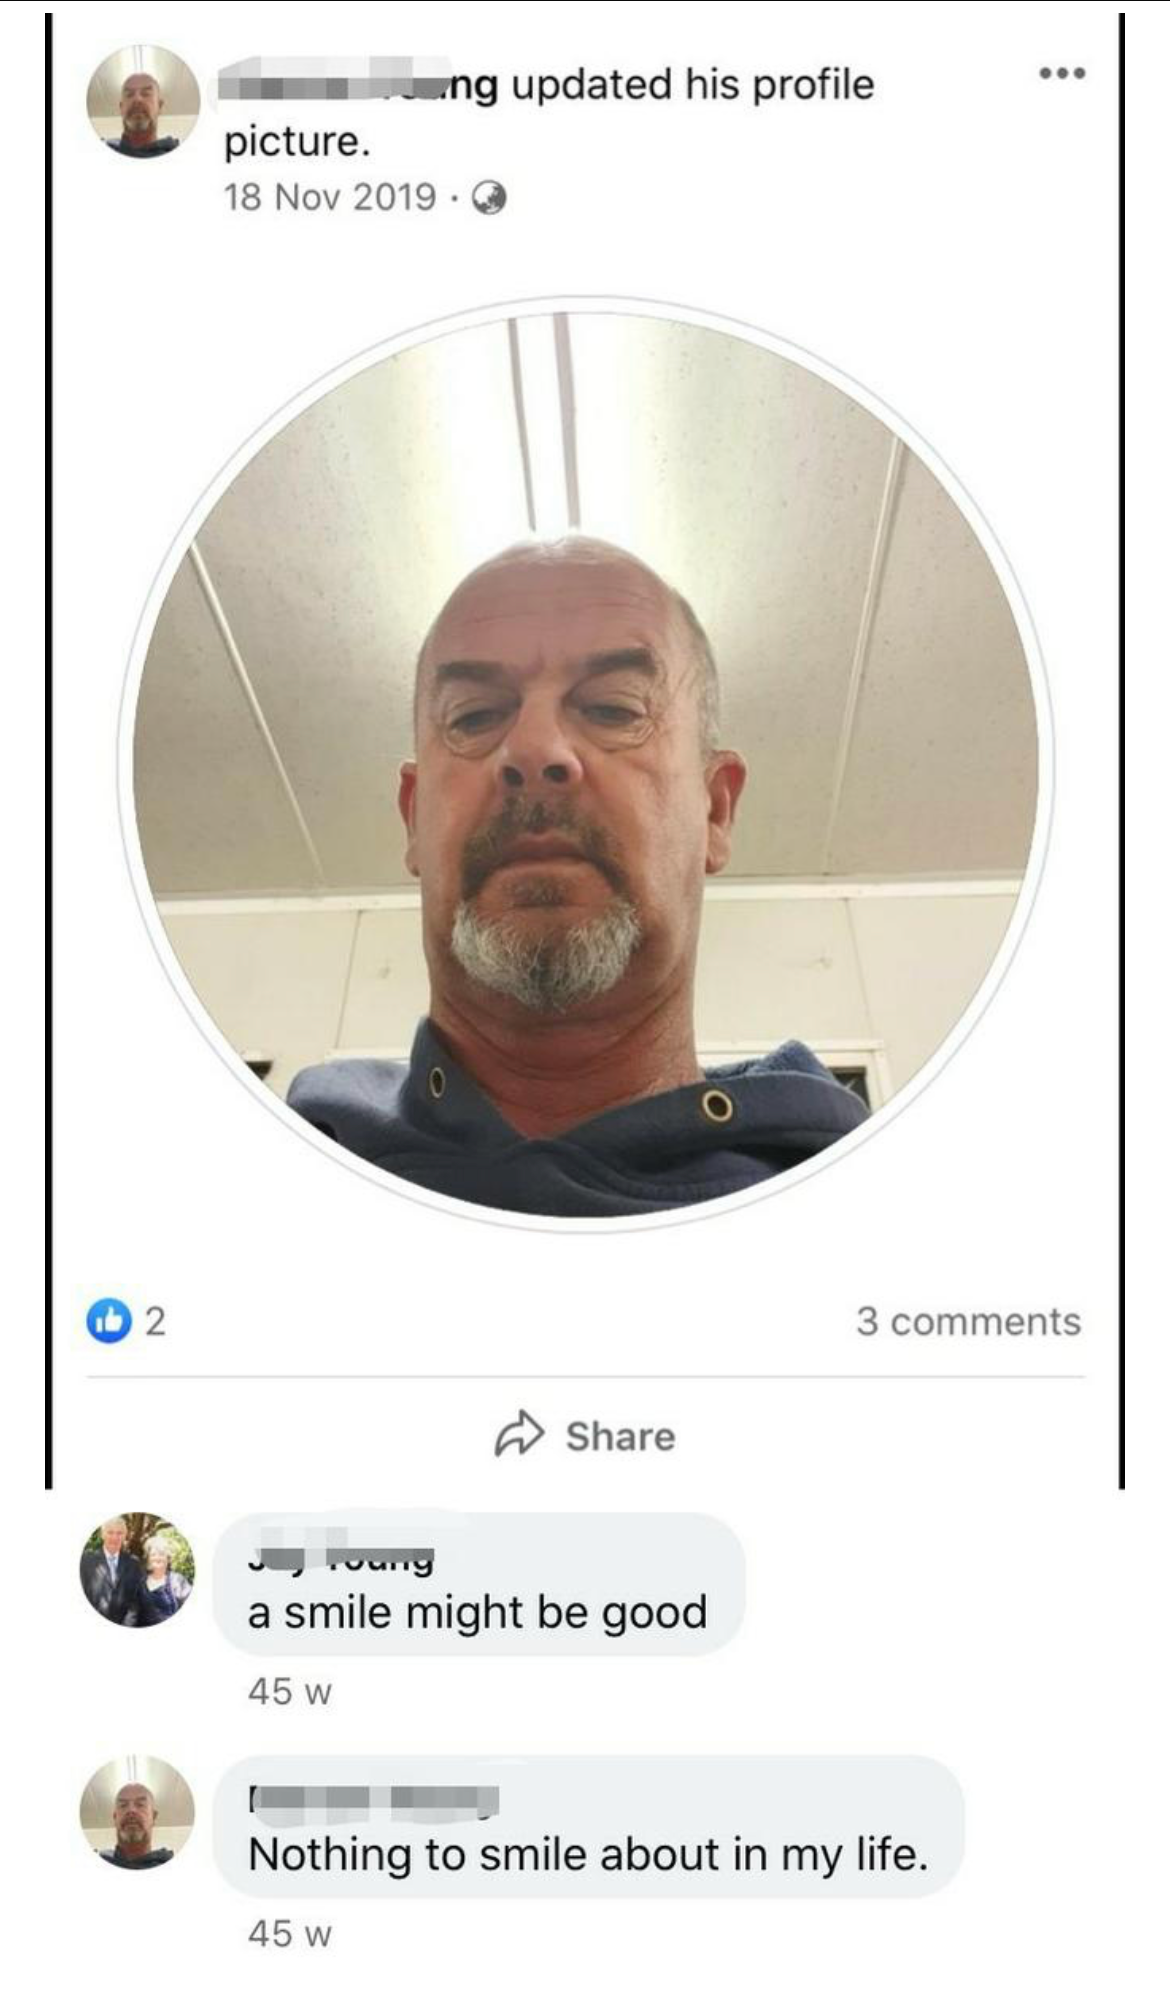Viewport: 1170px width, 2002px height.
Task: Click '45 w' under 'a smile might be good'
Action: click(x=290, y=1692)
